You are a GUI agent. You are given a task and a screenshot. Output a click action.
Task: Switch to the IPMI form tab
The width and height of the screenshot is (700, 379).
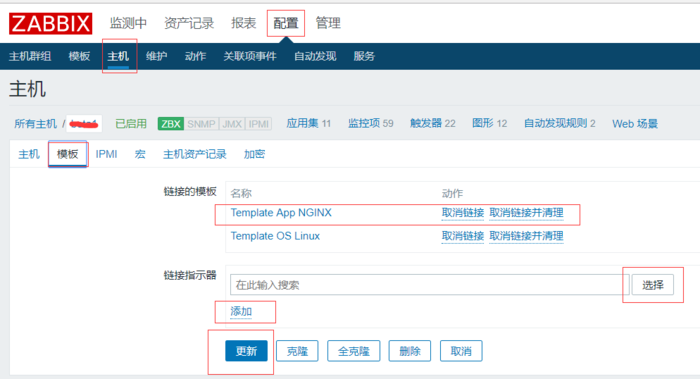[x=106, y=154]
